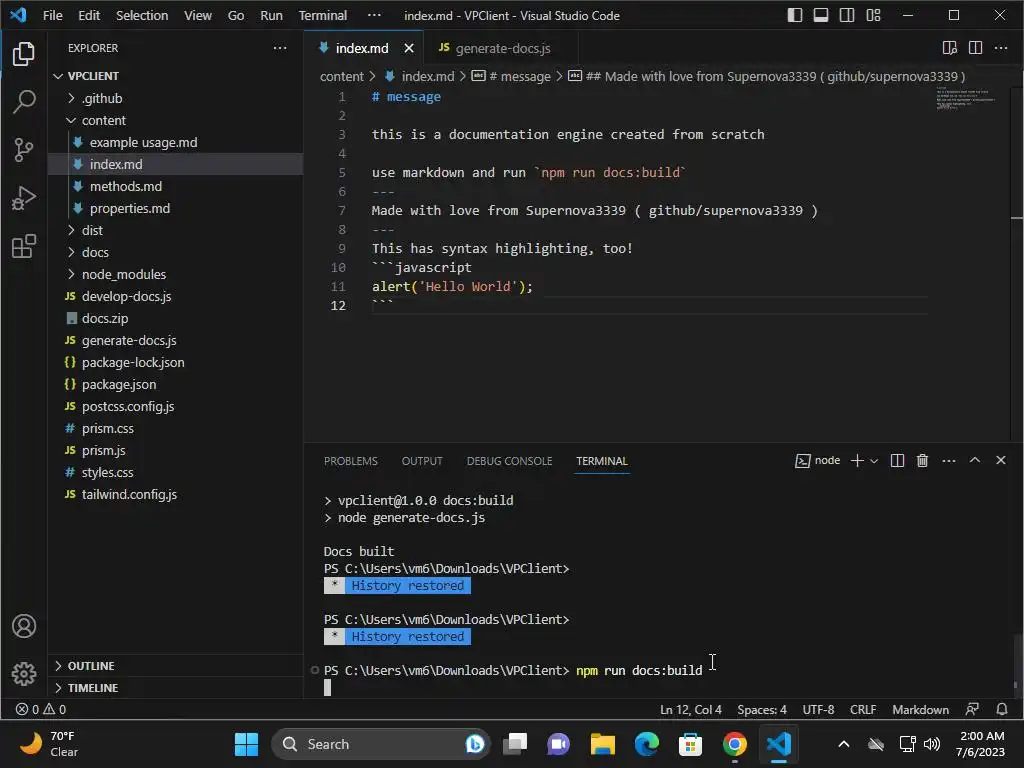Viewport: 1024px width, 768px height.
Task: Open Chrome from the Windows taskbar
Action: click(x=734, y=744)
